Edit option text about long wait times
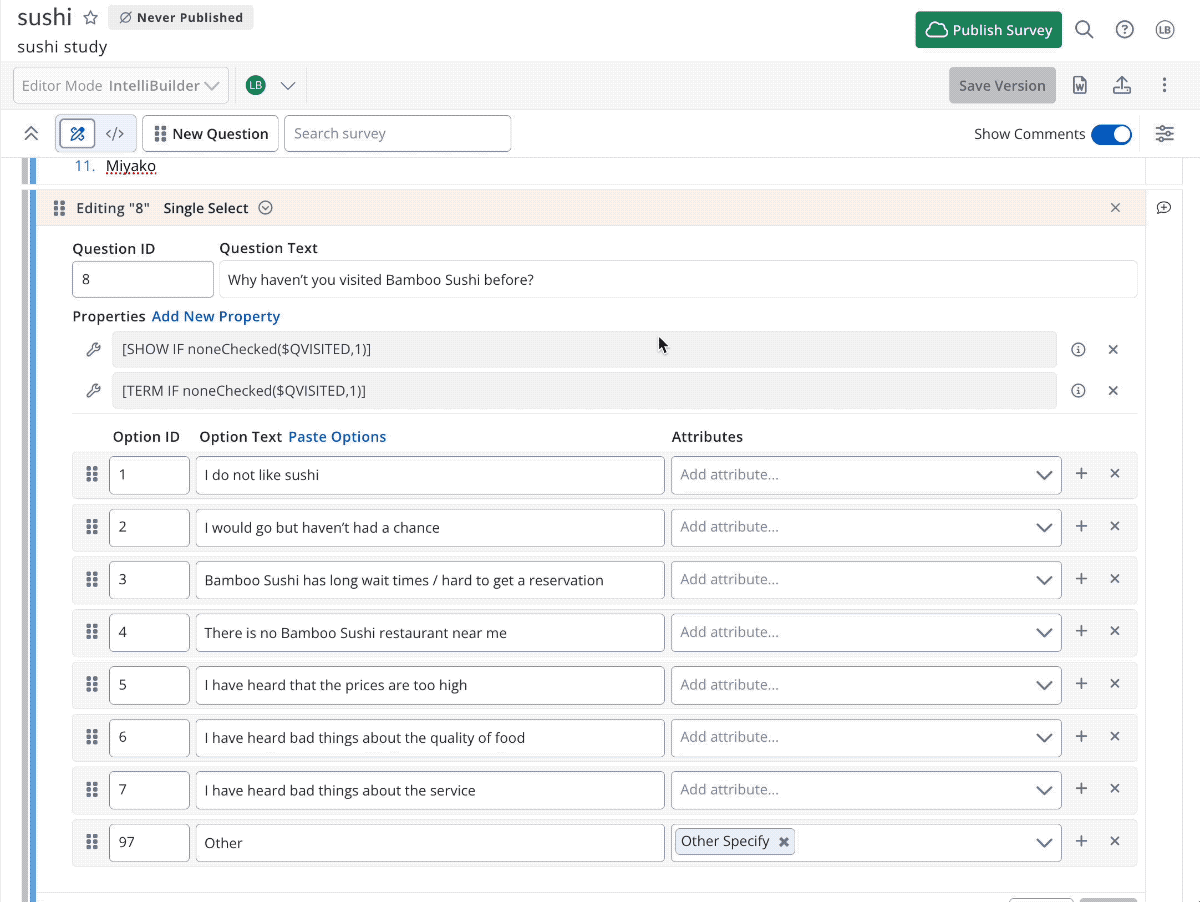This screenshot has height=902, width=1200. [x=430, y=580]
